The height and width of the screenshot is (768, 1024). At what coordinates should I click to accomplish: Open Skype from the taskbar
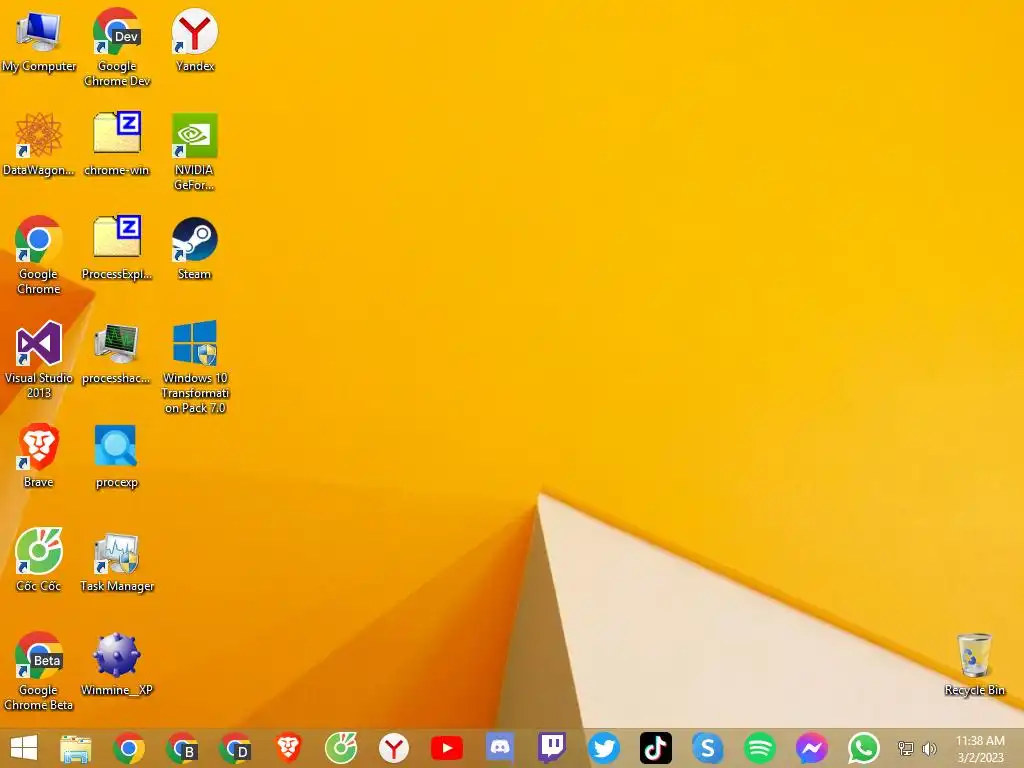coord(707,748)
